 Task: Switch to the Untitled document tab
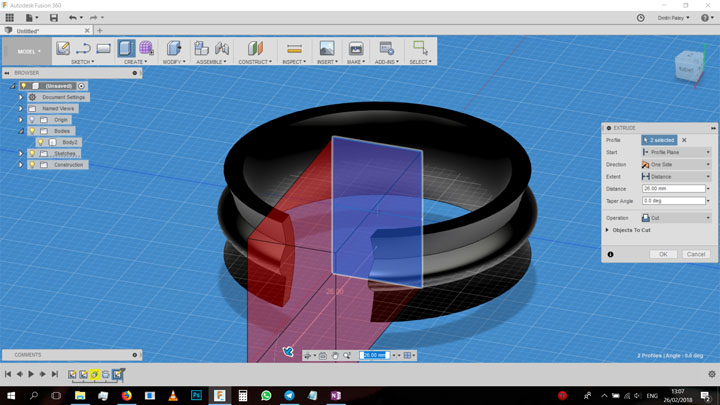[x=46, y=31]
